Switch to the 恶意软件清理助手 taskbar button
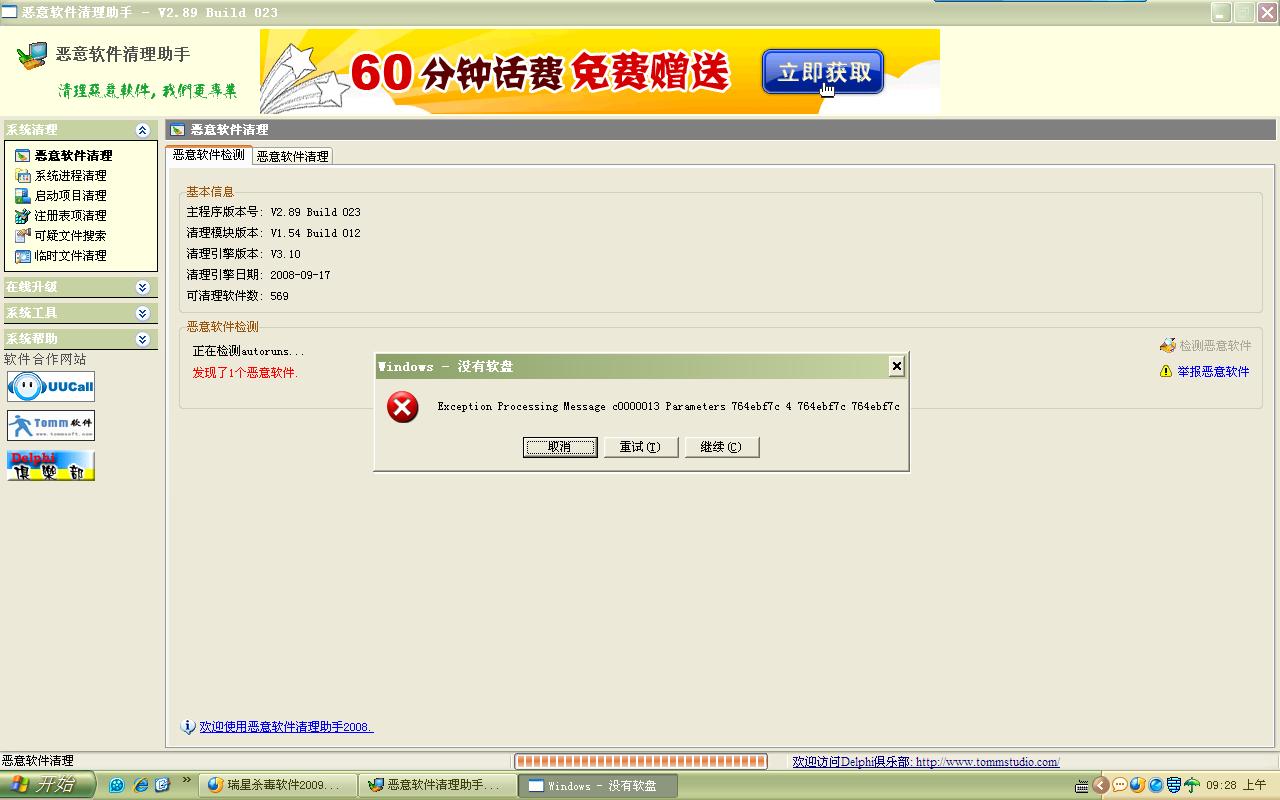 tap(438, 786)
